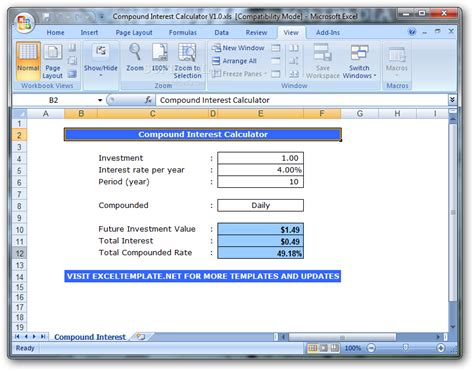
Task: Click the zoom out minus button
Action: point(371,348)
